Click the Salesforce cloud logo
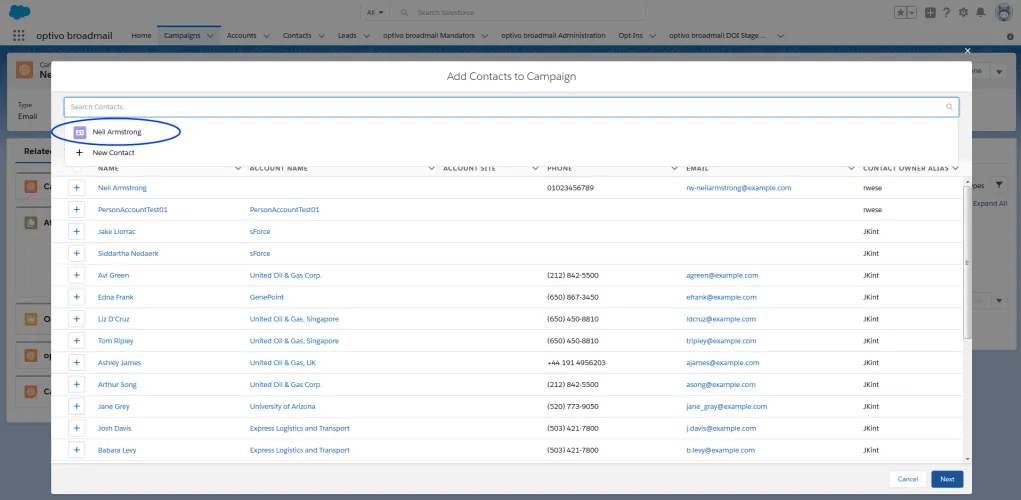Viewport: 1021px width, 500px height. [21, 12]
